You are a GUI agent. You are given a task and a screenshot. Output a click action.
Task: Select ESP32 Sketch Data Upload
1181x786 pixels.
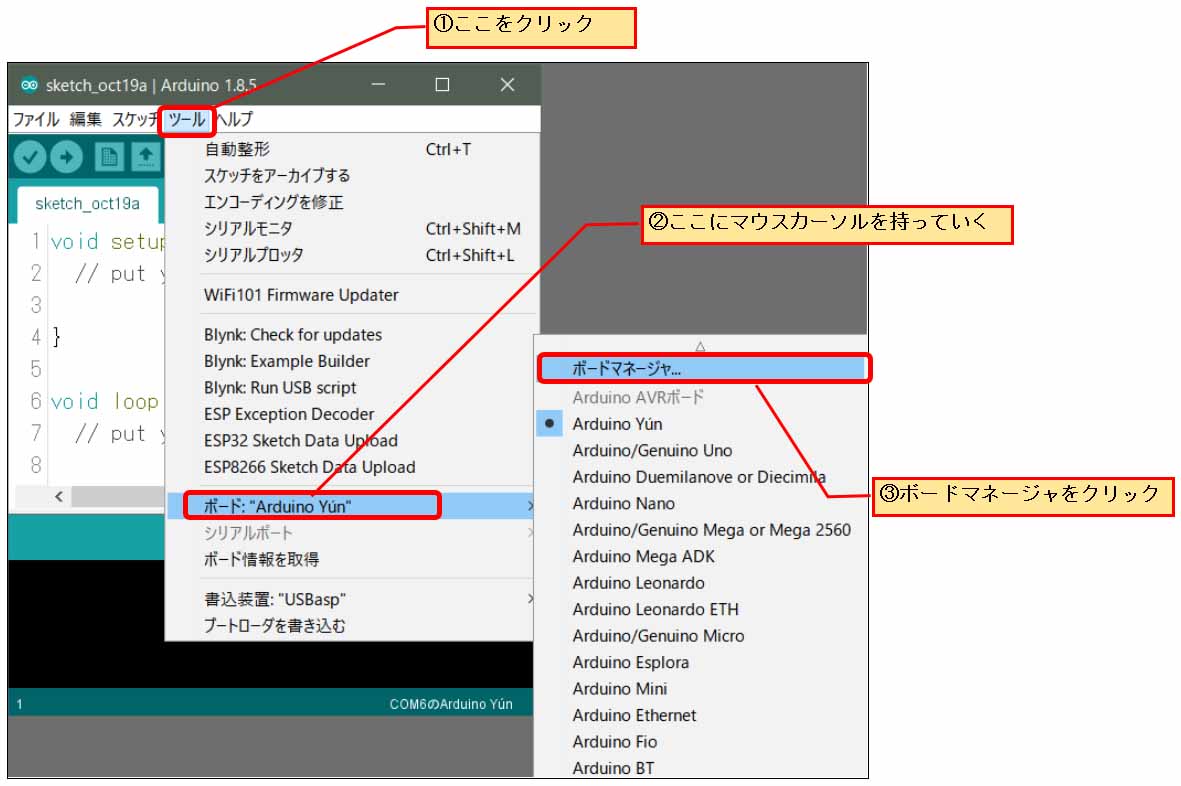tap(350, 440)
